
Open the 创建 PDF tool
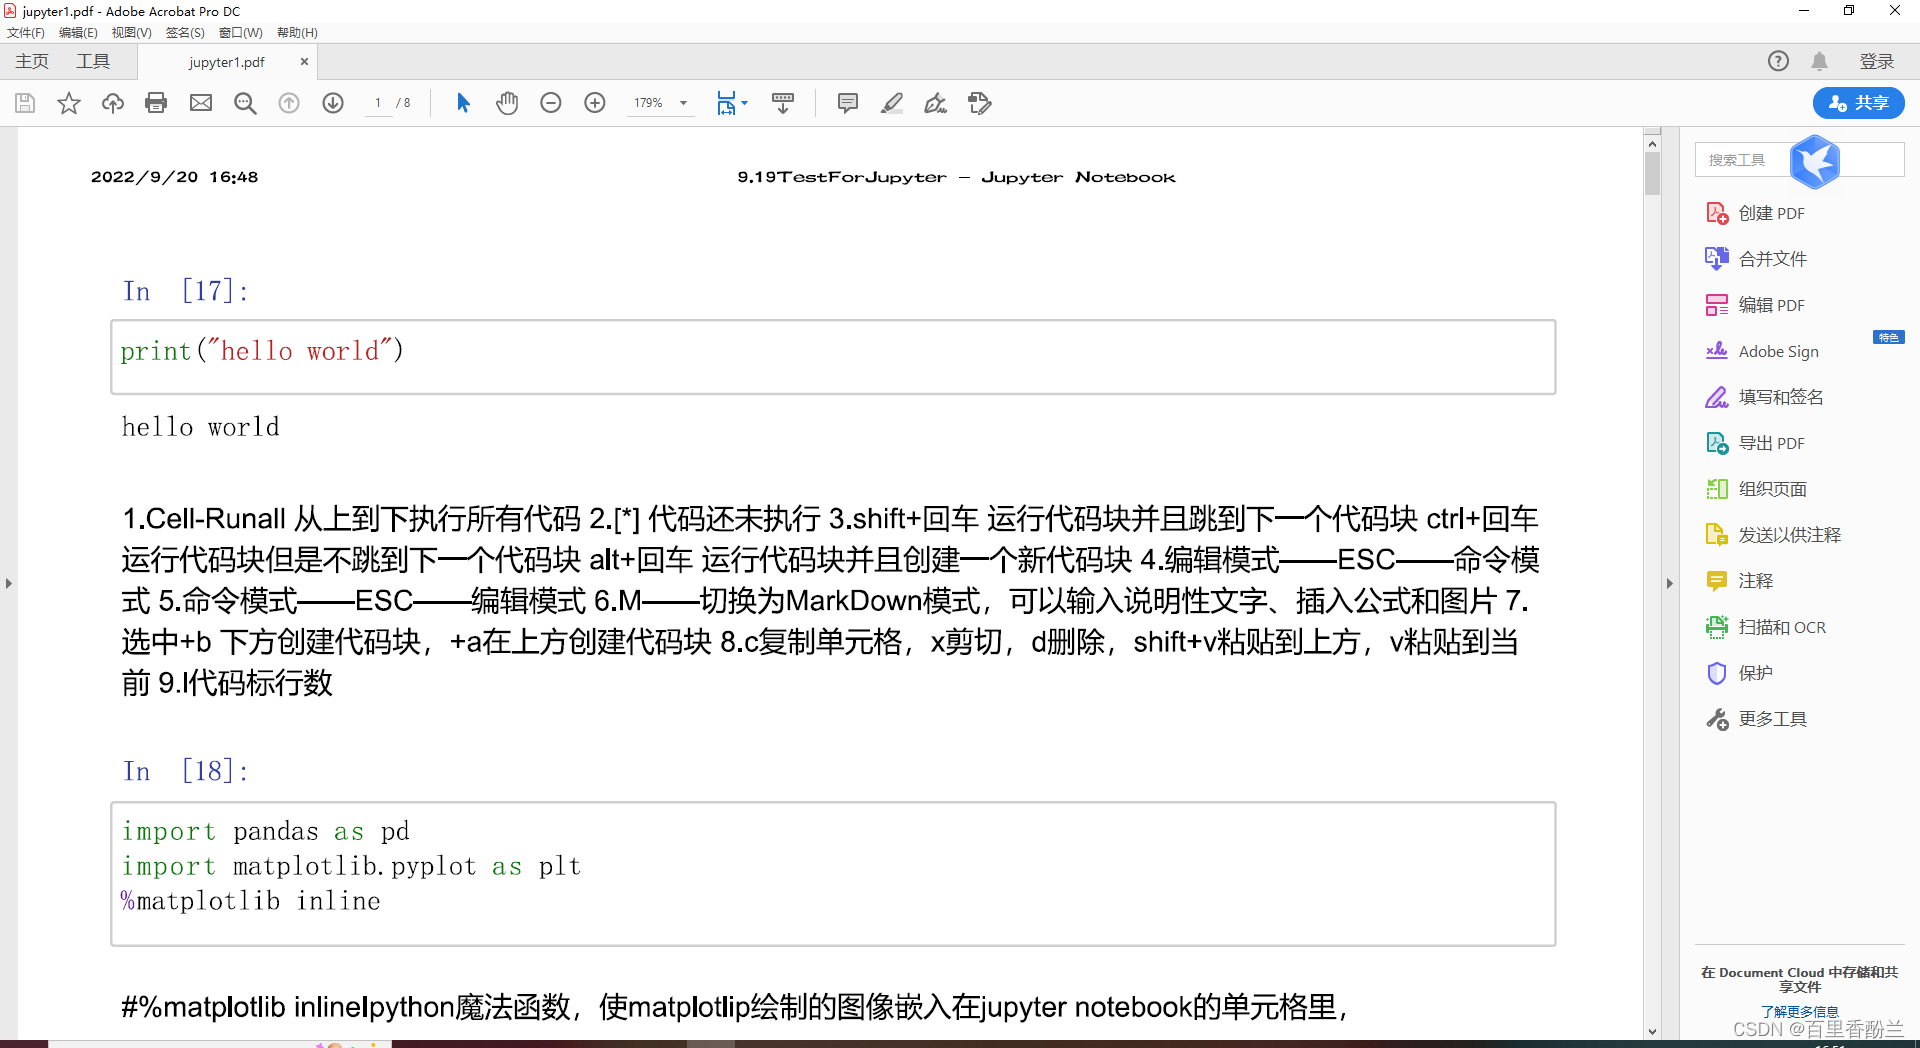tap(1770, 213)
